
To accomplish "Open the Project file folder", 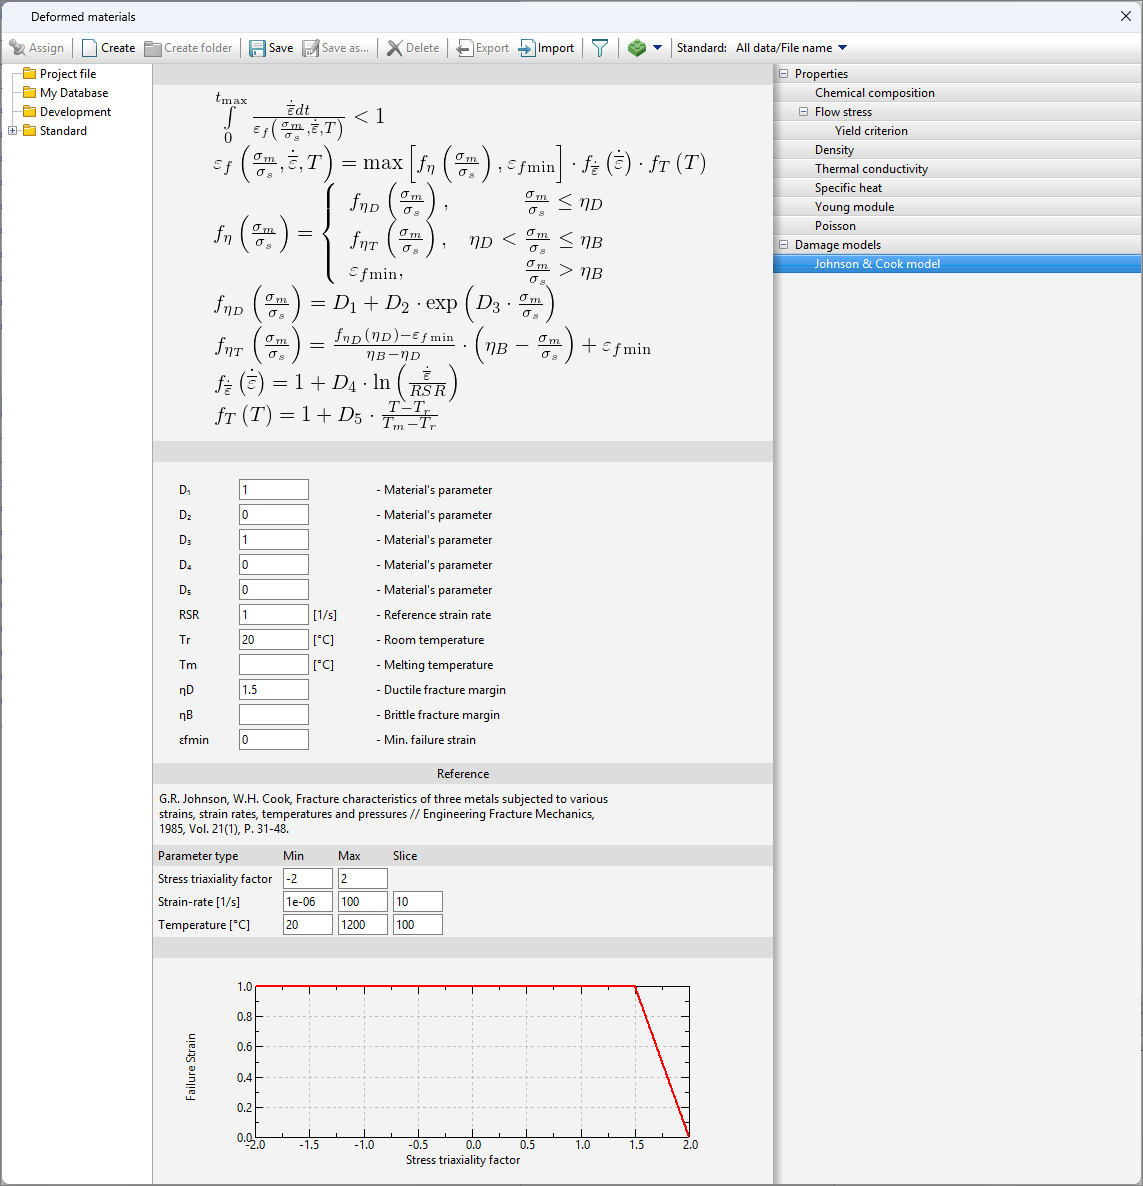I will [x=67, y=74].
